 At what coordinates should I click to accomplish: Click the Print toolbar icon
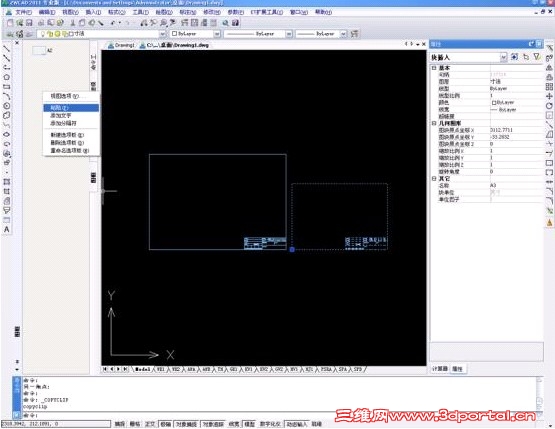(41, 23)
